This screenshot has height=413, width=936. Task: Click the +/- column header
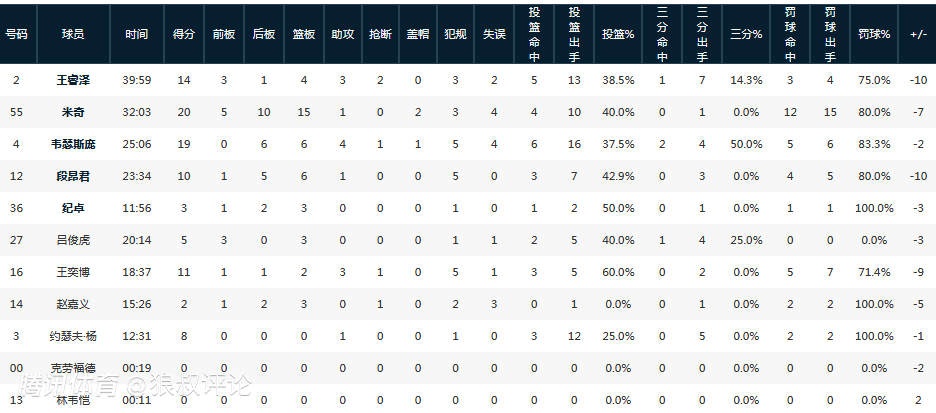918,33
